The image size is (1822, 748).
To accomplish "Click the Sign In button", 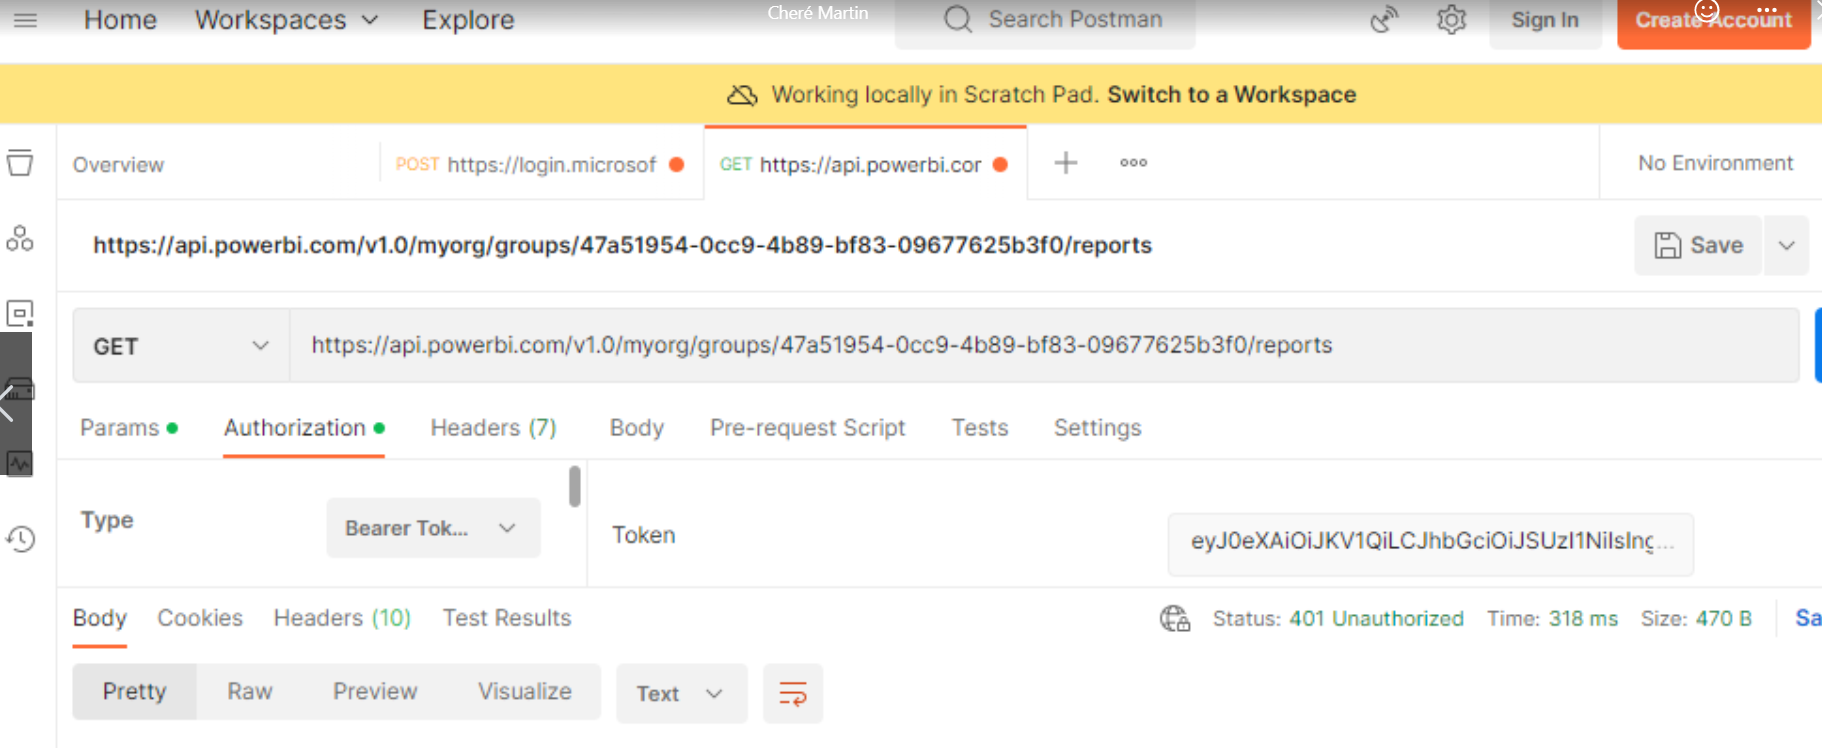I will 1545,20.
